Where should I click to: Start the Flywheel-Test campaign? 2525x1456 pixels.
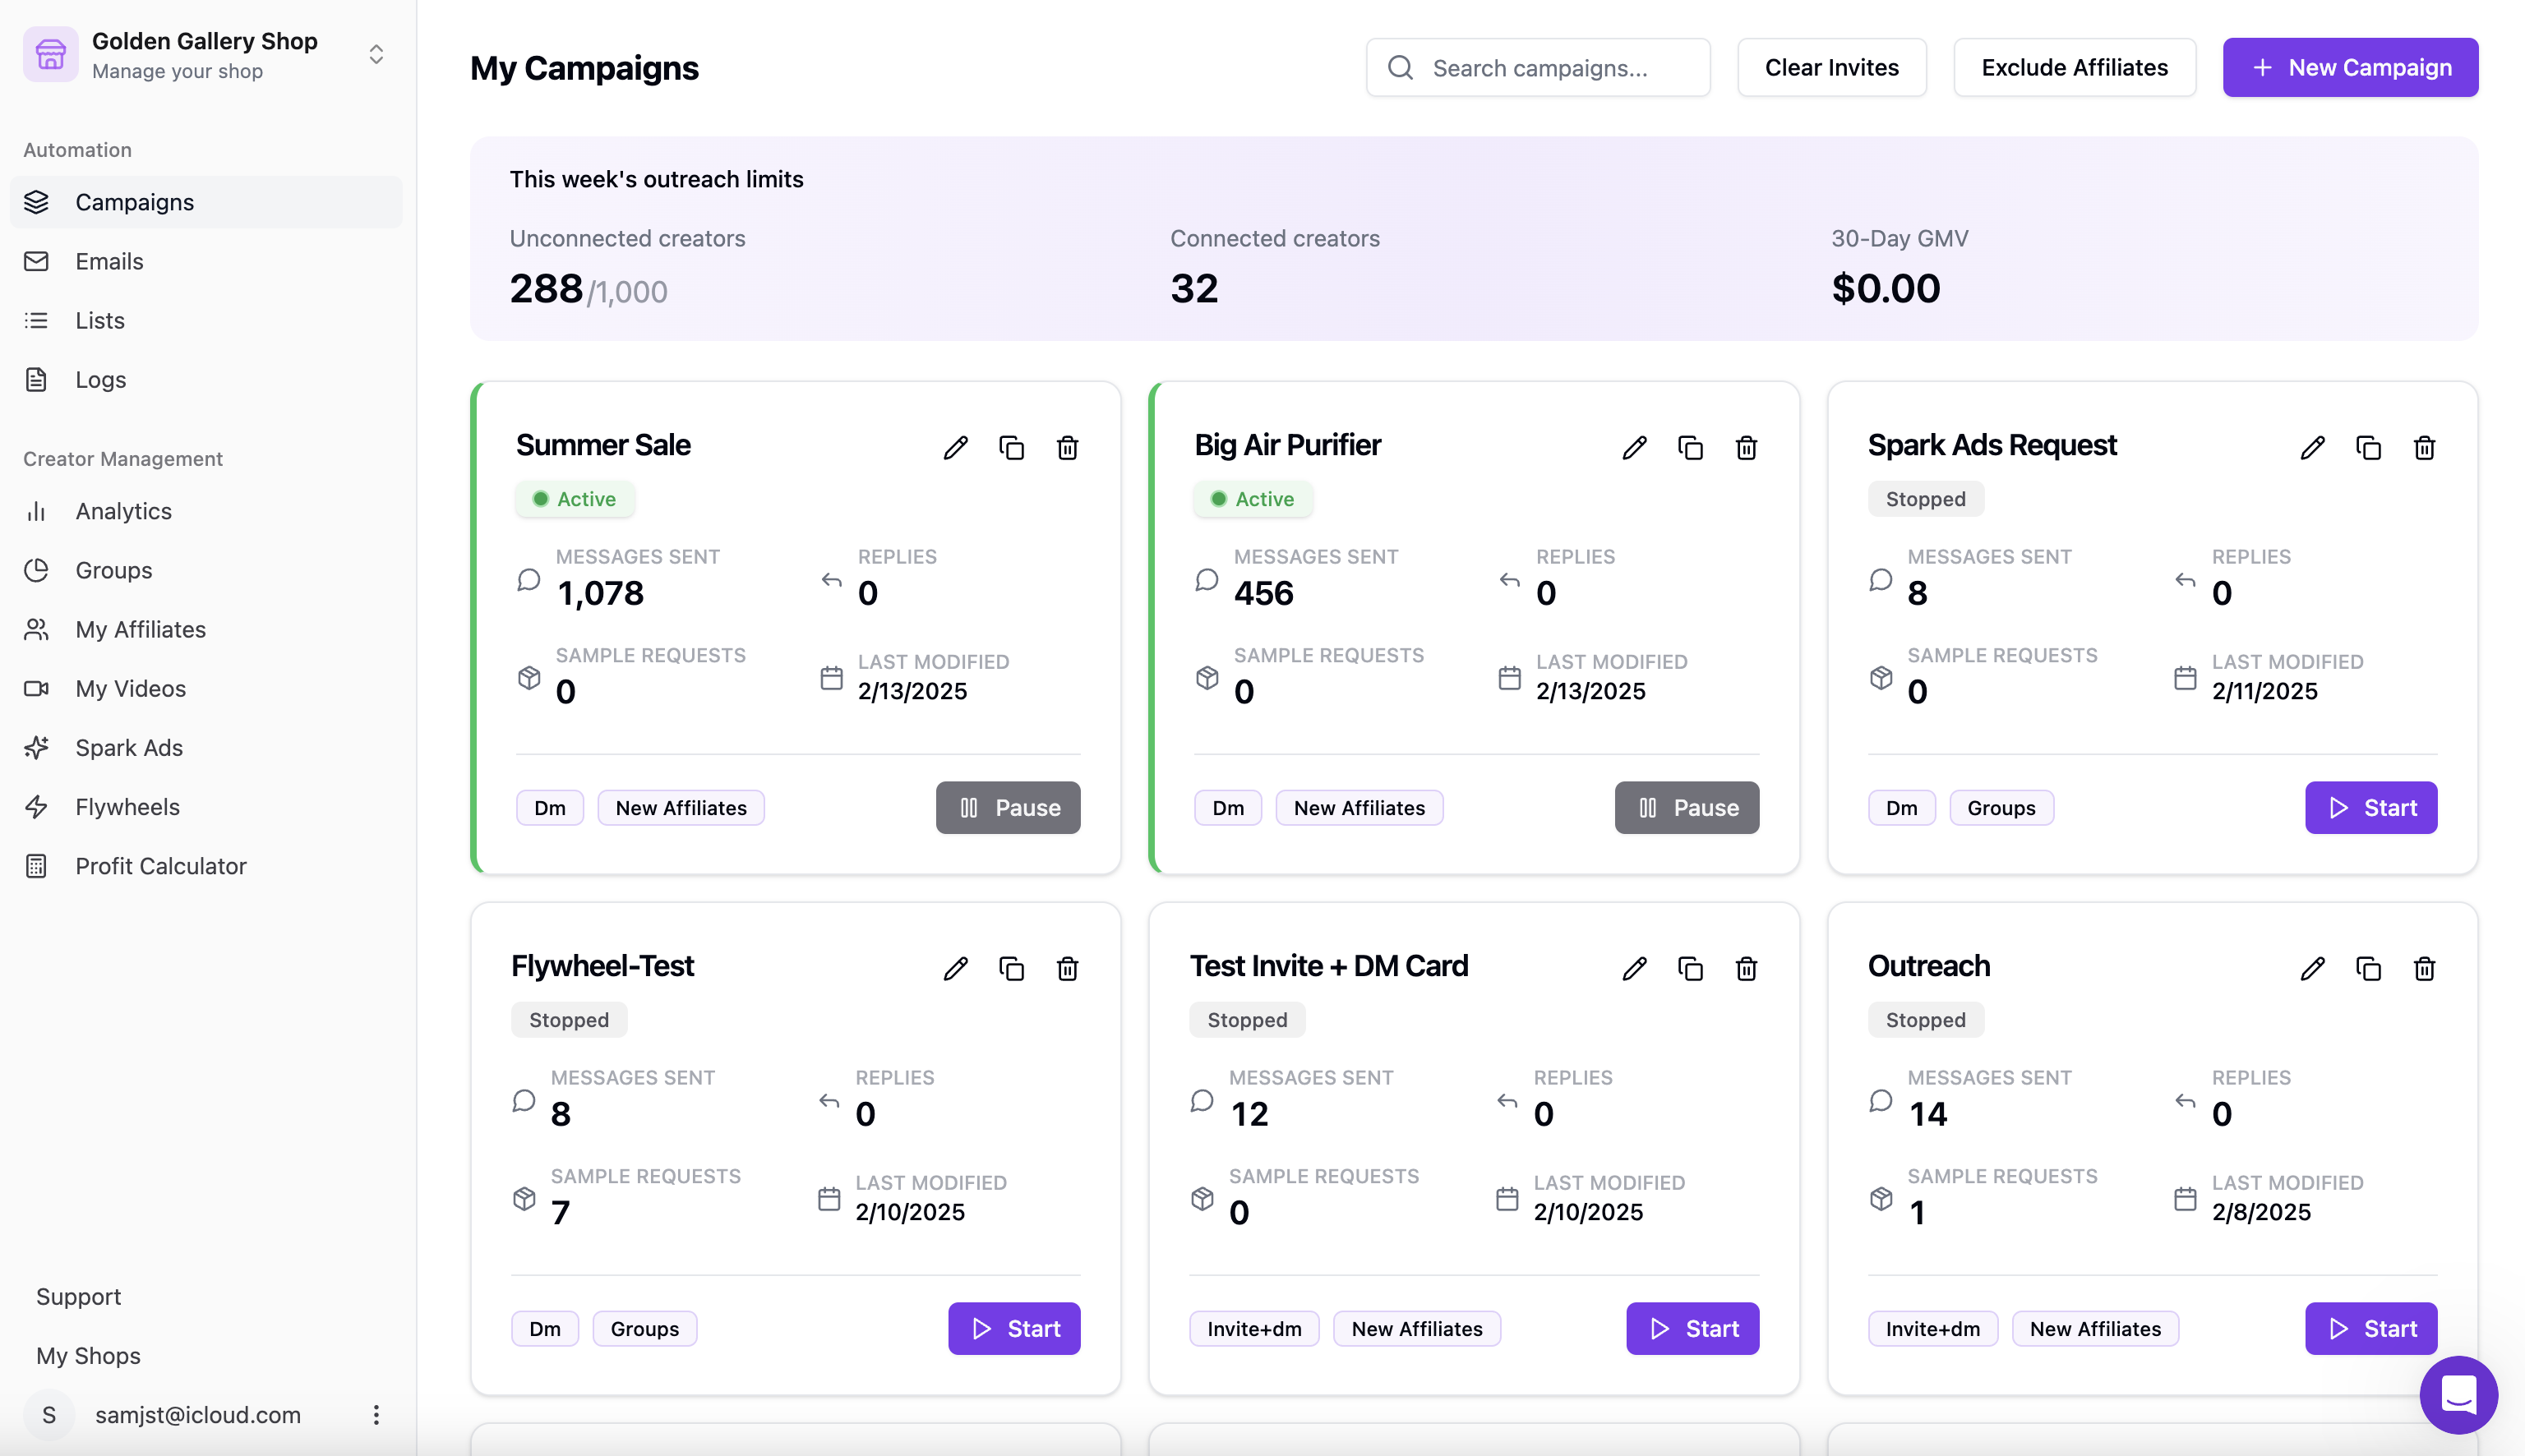click(x=1014, y=1328)
